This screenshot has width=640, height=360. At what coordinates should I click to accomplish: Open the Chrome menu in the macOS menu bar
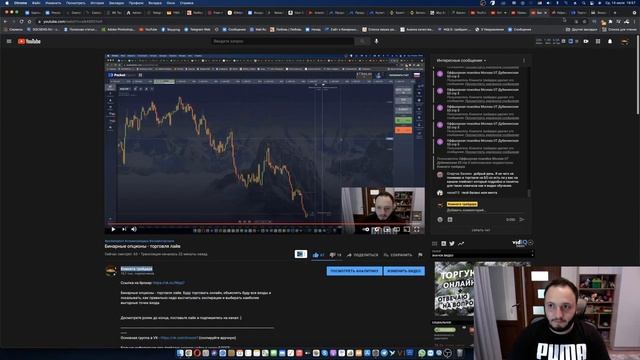20,3
